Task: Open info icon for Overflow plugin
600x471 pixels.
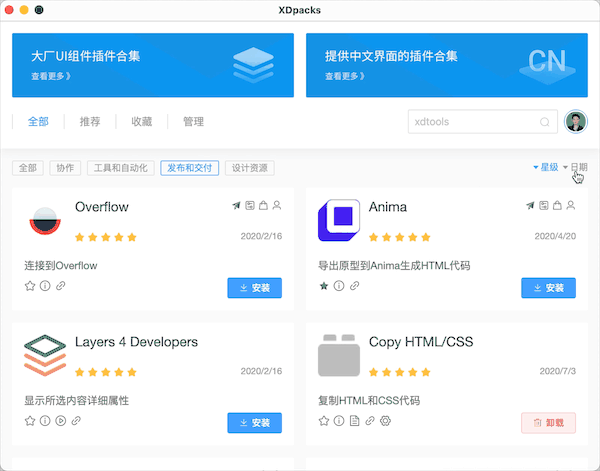Action: point(45,286)
